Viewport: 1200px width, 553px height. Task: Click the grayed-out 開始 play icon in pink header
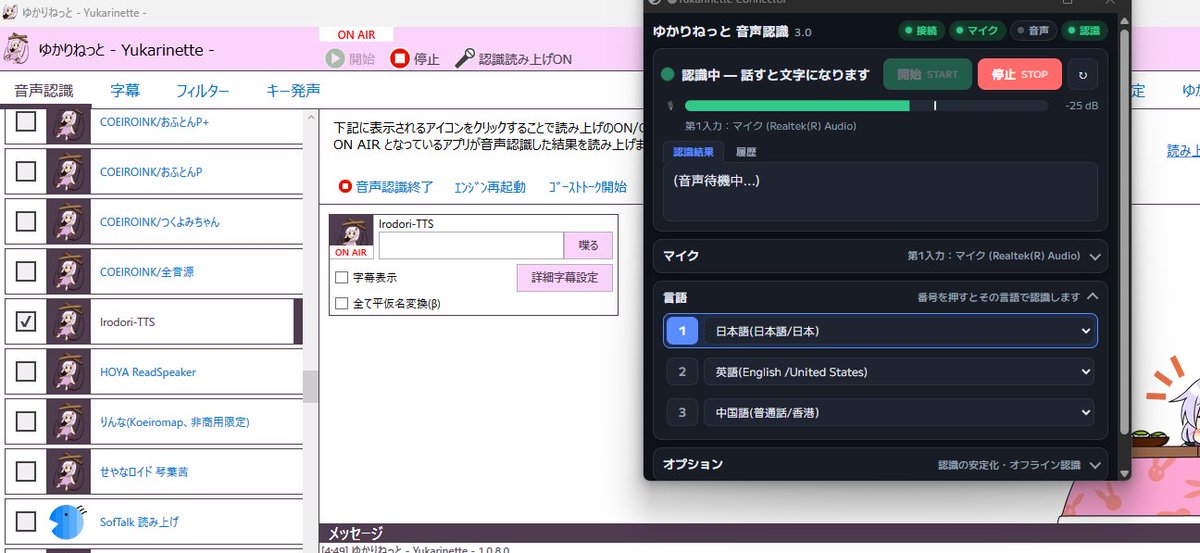(x=335, y=59)
